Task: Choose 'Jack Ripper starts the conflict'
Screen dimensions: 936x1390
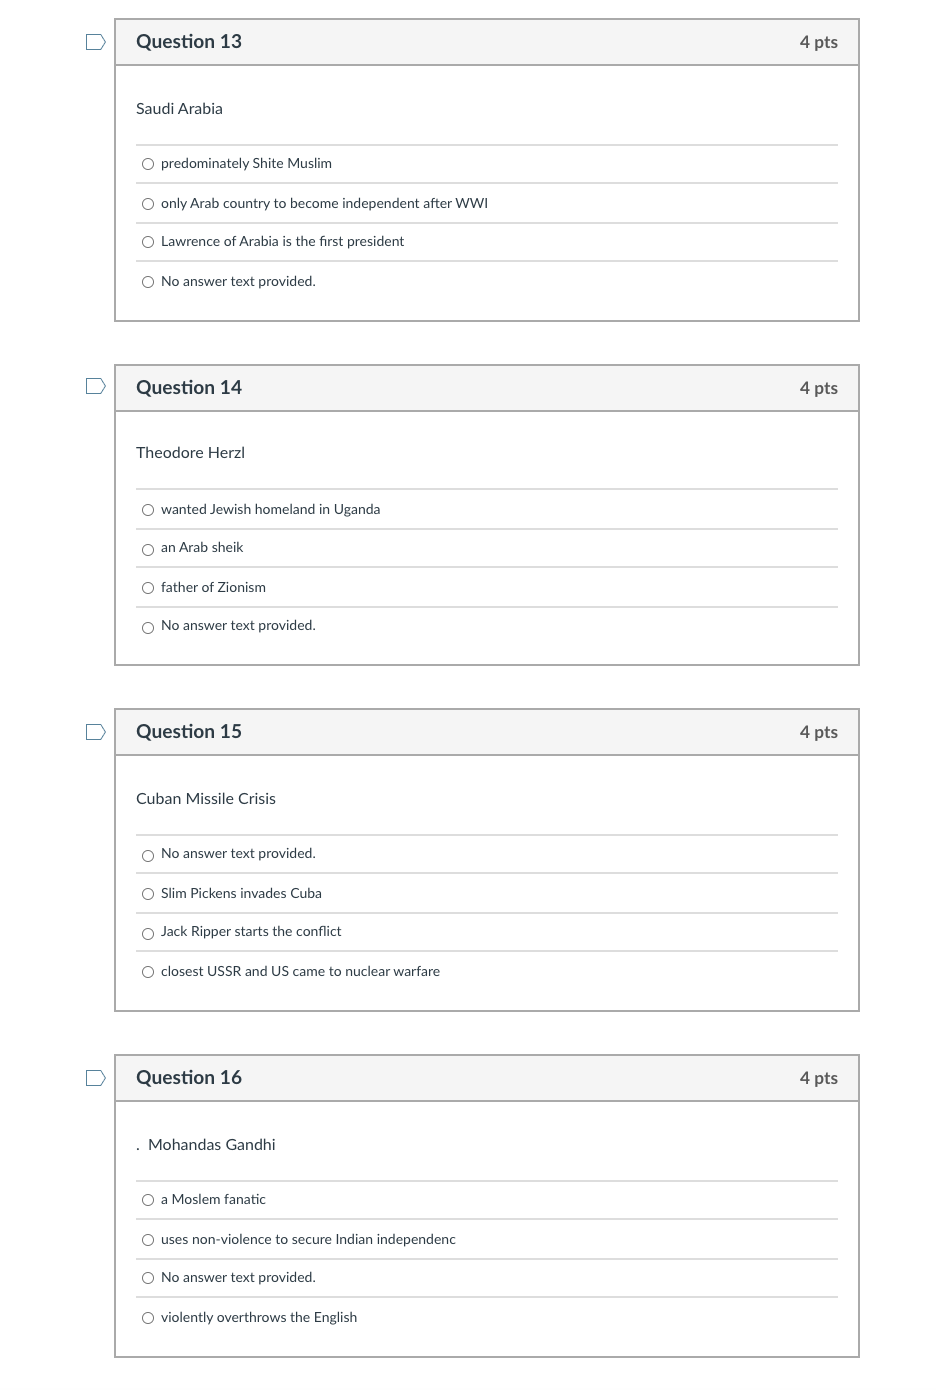Action: click(x=148, y=933)
